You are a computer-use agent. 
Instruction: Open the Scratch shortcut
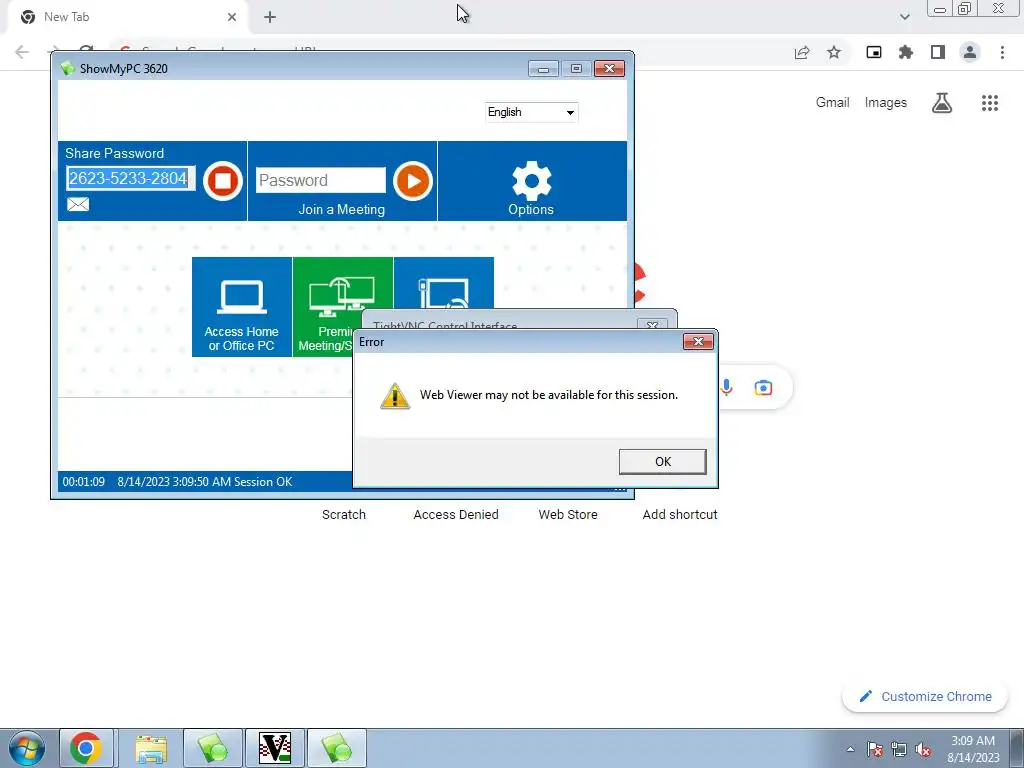(x=344, y=515)
